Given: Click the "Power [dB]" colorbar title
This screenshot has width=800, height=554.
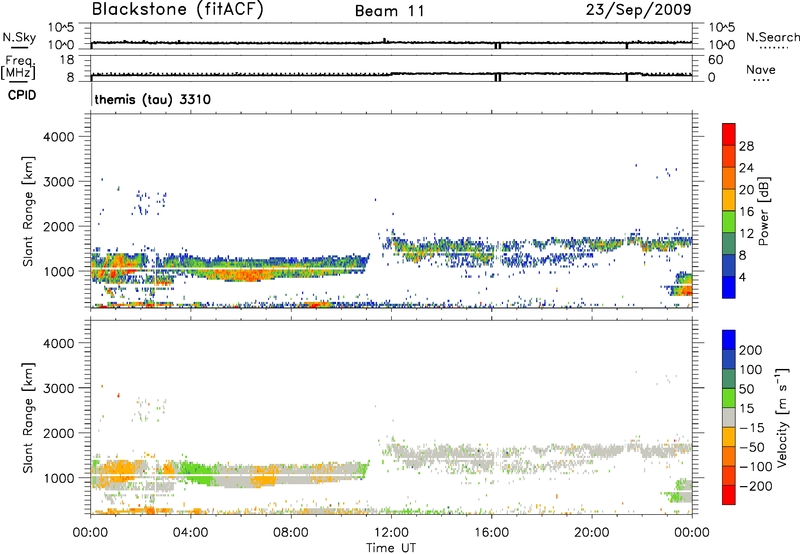Looking at the screenshot, I should point(763,211).
